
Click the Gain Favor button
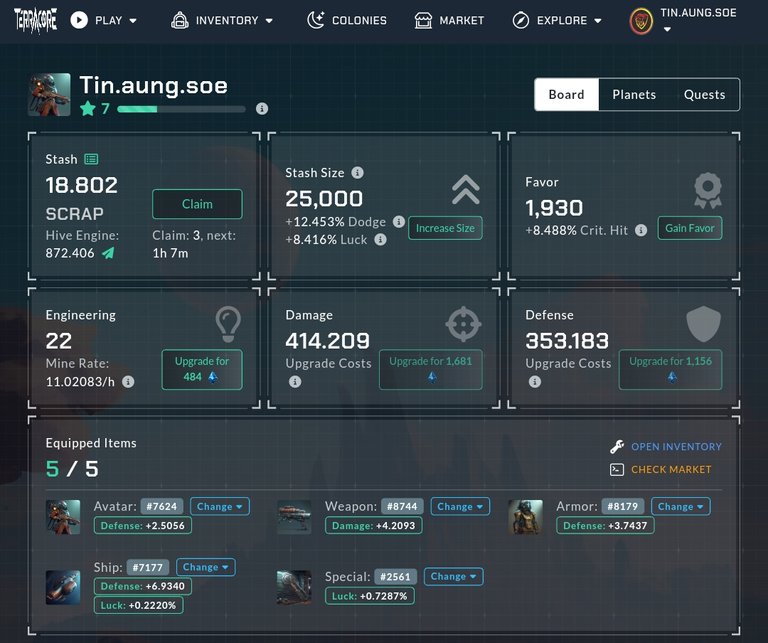(690, 228)
